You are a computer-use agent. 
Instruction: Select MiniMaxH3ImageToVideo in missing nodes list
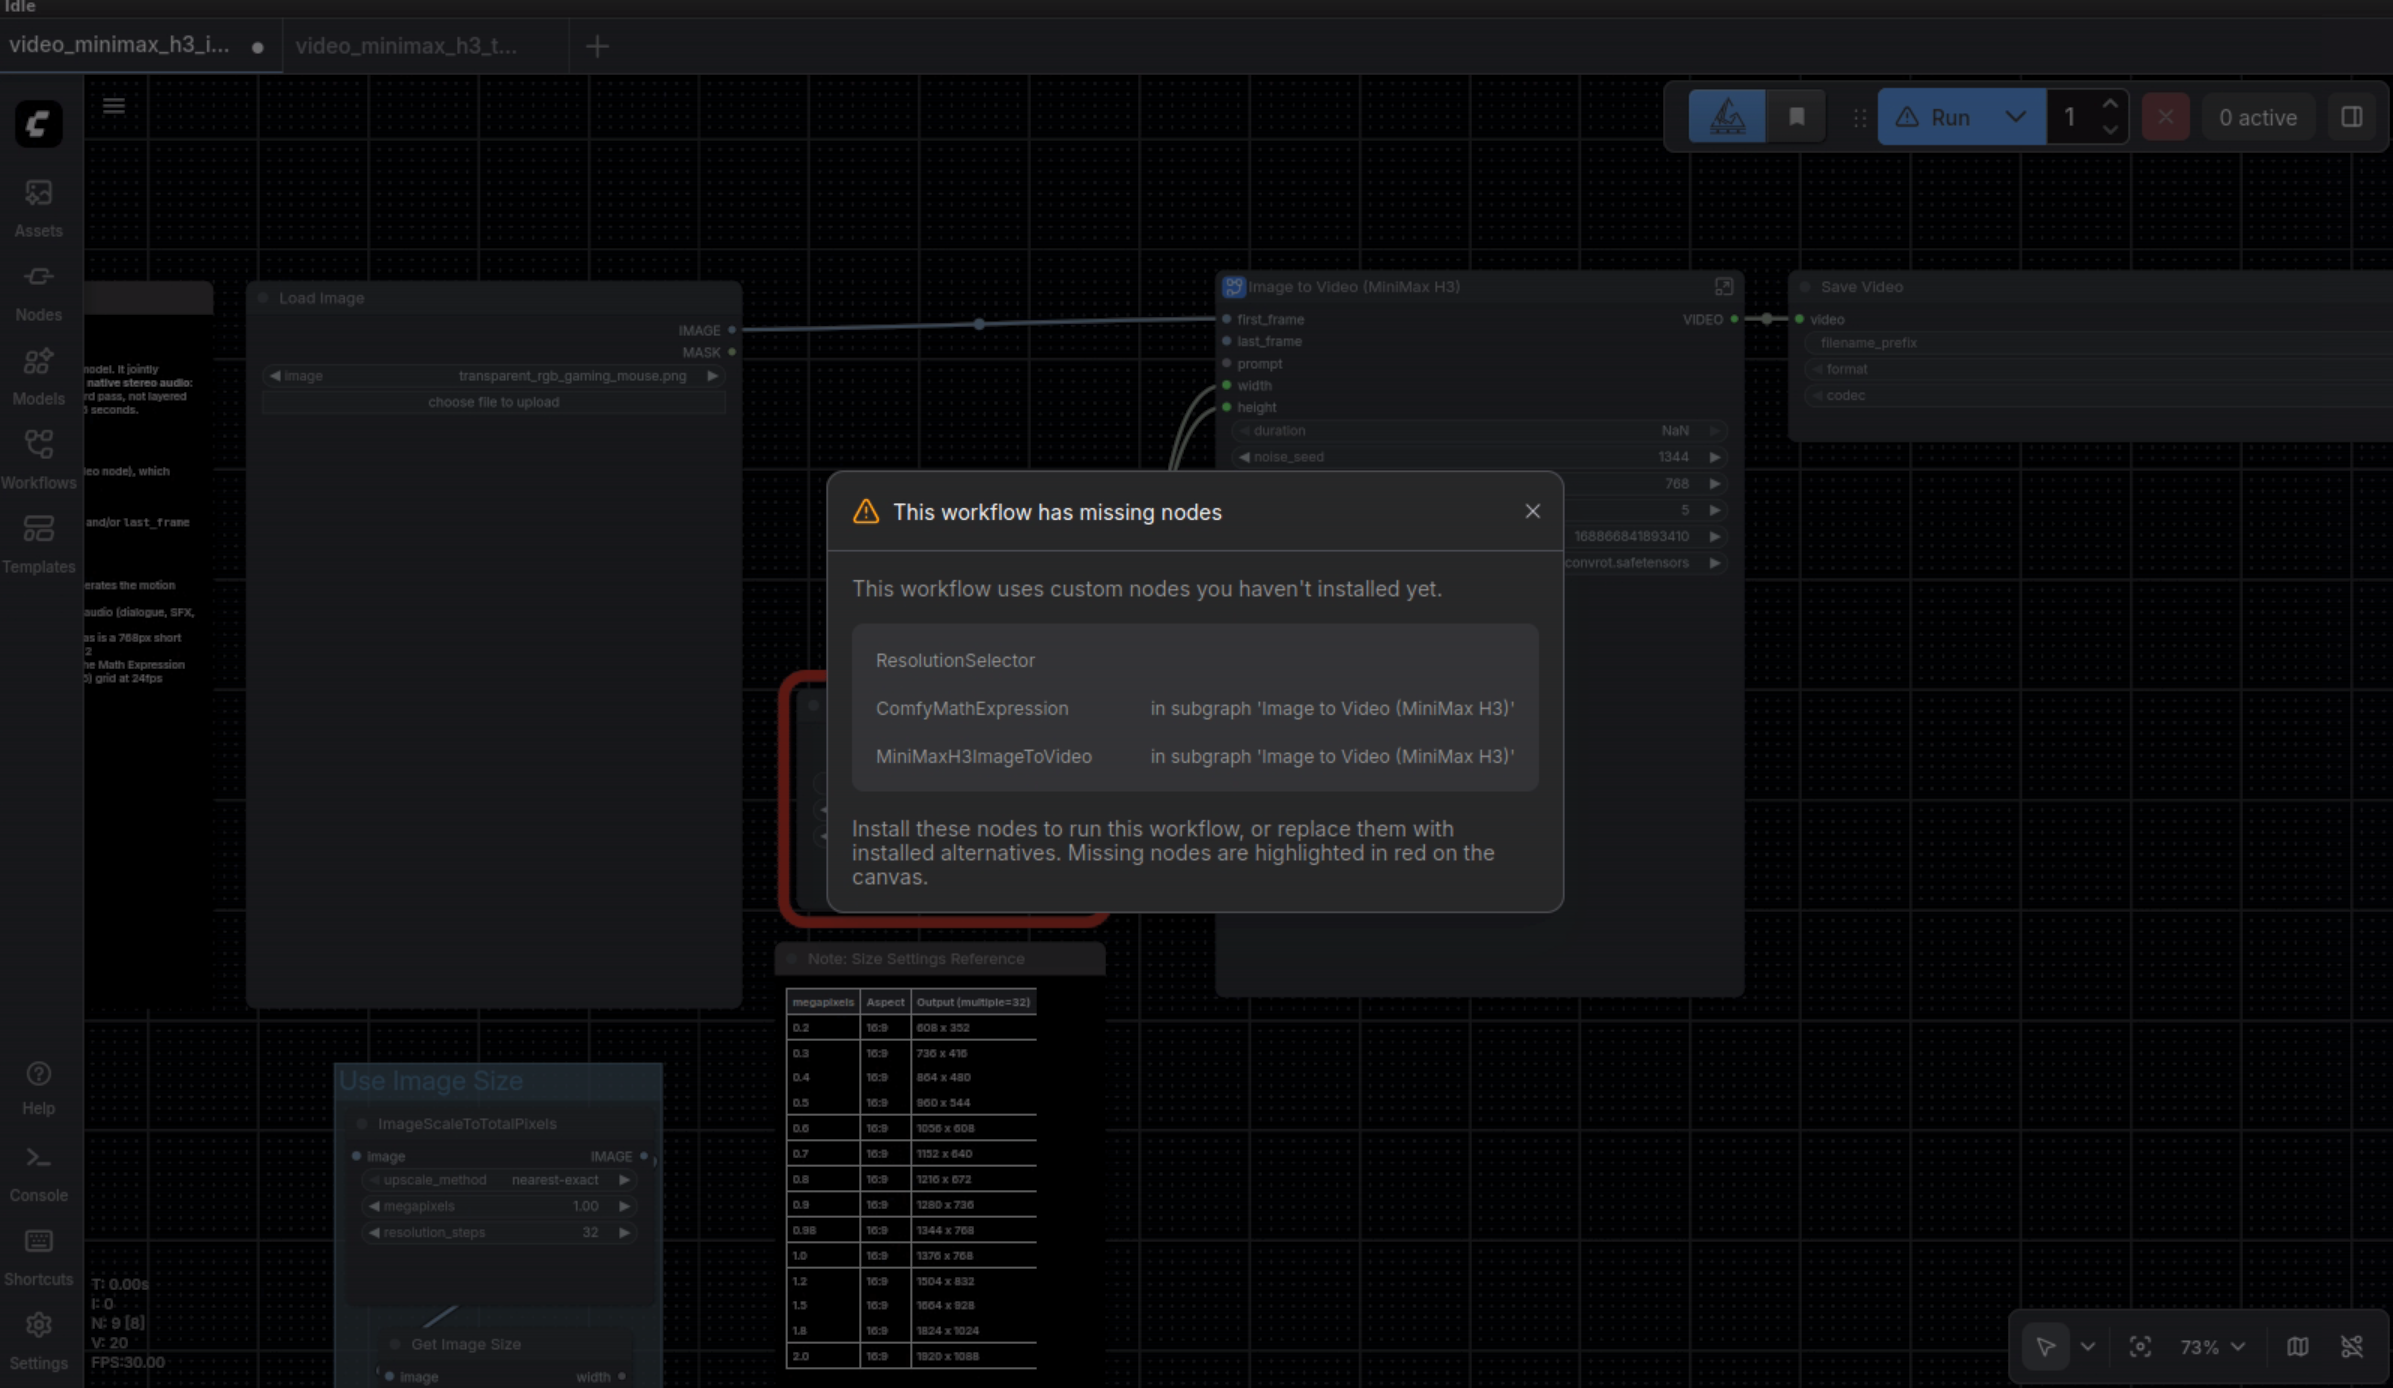coord(983,756)
